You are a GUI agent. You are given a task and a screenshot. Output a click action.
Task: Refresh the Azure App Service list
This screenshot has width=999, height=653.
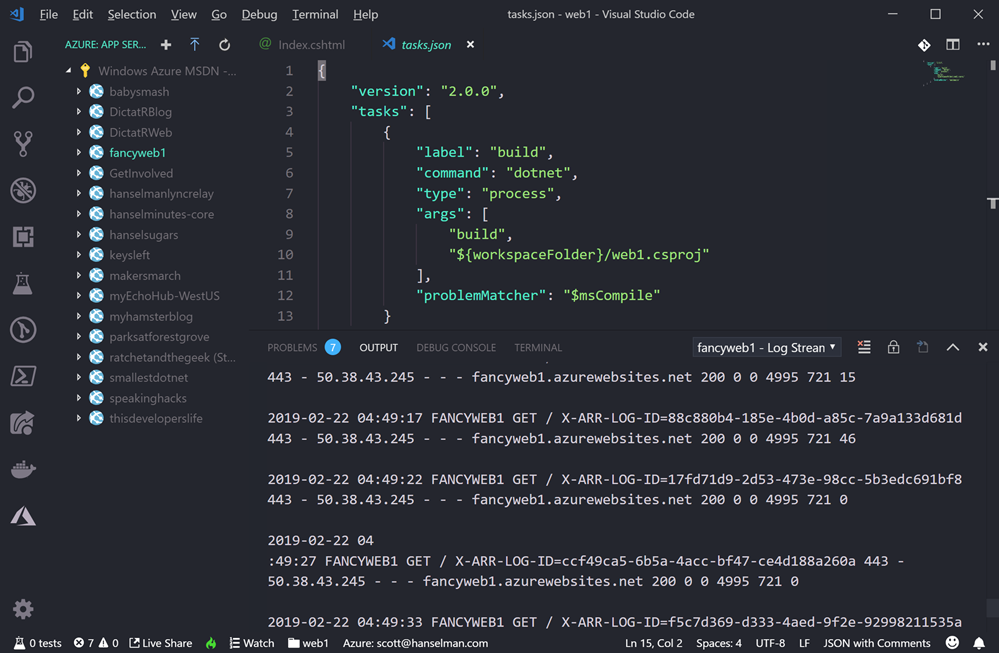tap(224, 45)
